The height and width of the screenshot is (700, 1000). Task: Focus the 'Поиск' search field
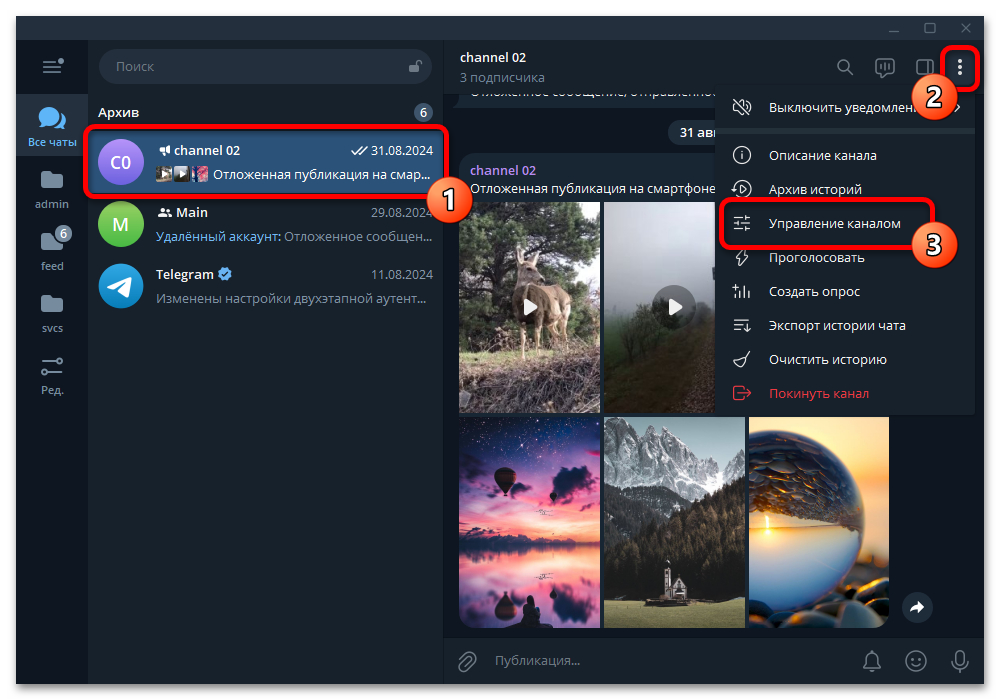[265, 66]
